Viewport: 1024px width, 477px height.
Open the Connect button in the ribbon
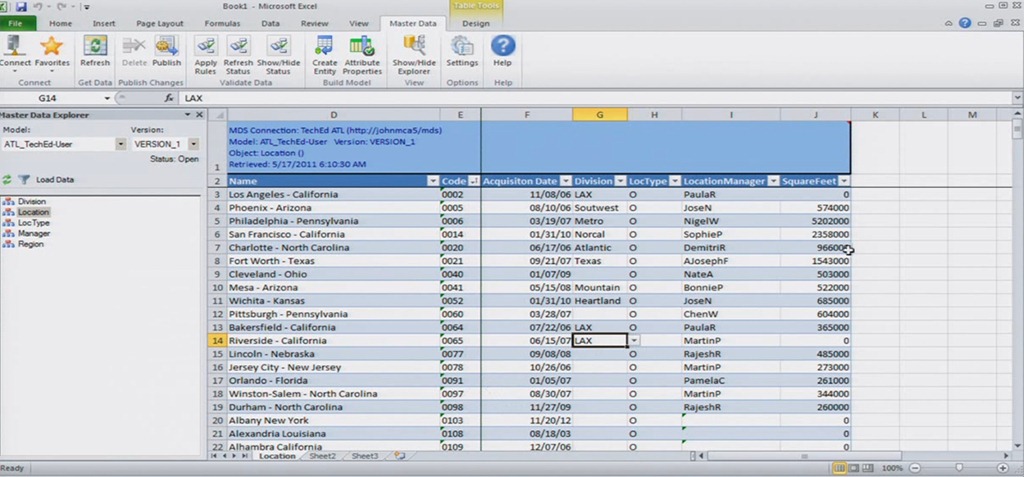14,52
